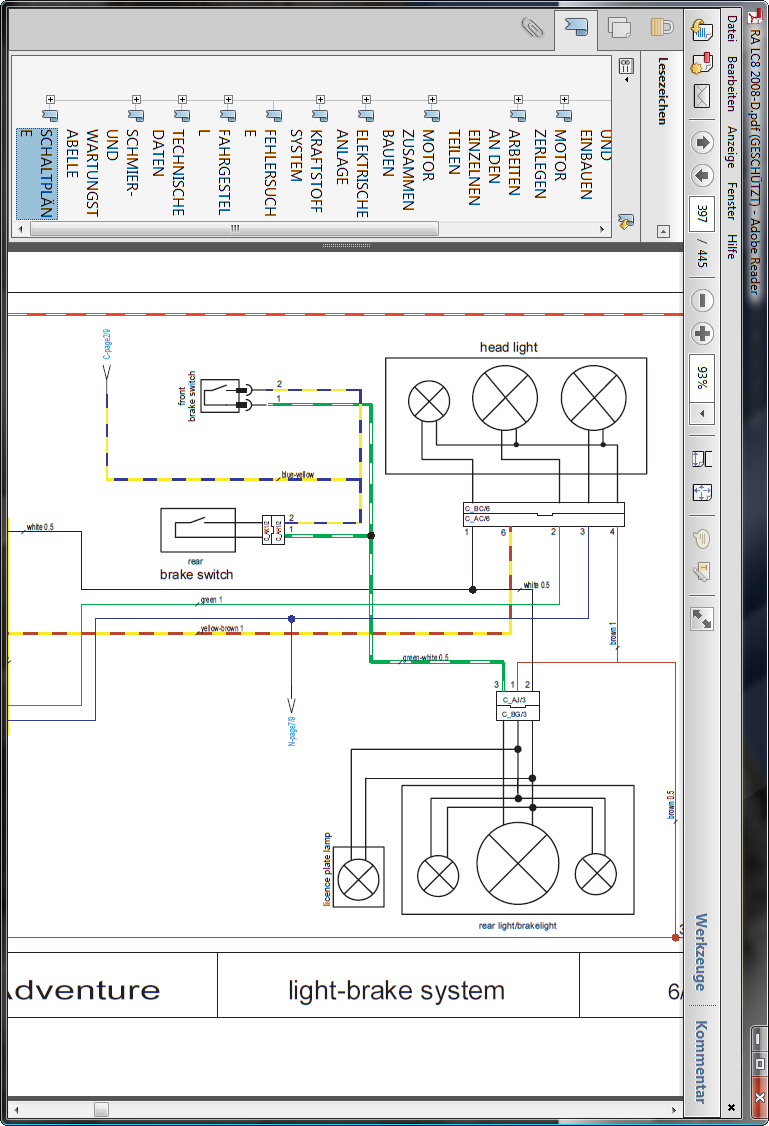Expand the KRAFTSTOFF SYSTEM bookmark

pos(320,100)
